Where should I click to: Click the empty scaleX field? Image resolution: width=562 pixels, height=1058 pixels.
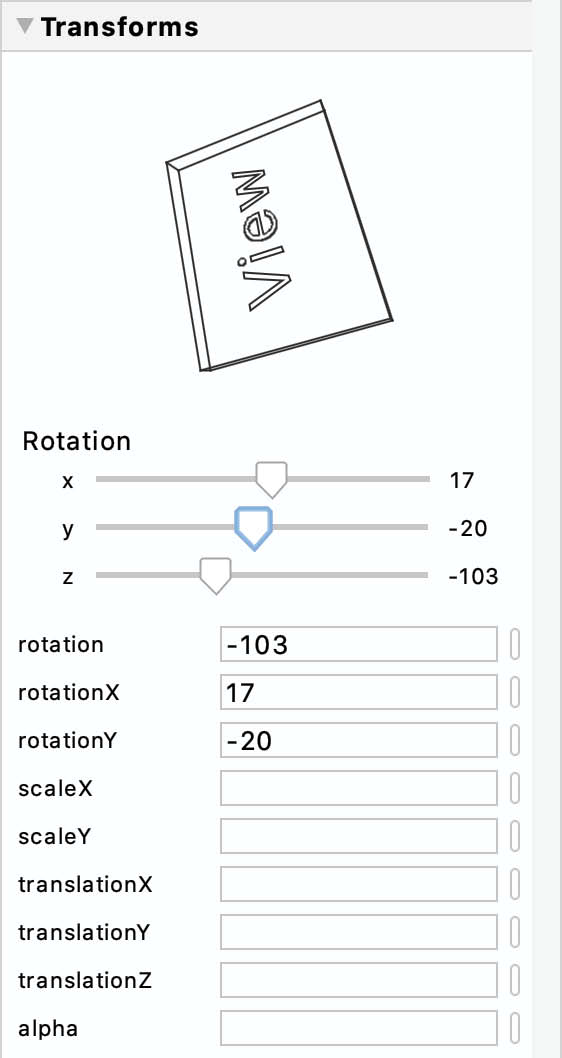[x=359, y=788]
